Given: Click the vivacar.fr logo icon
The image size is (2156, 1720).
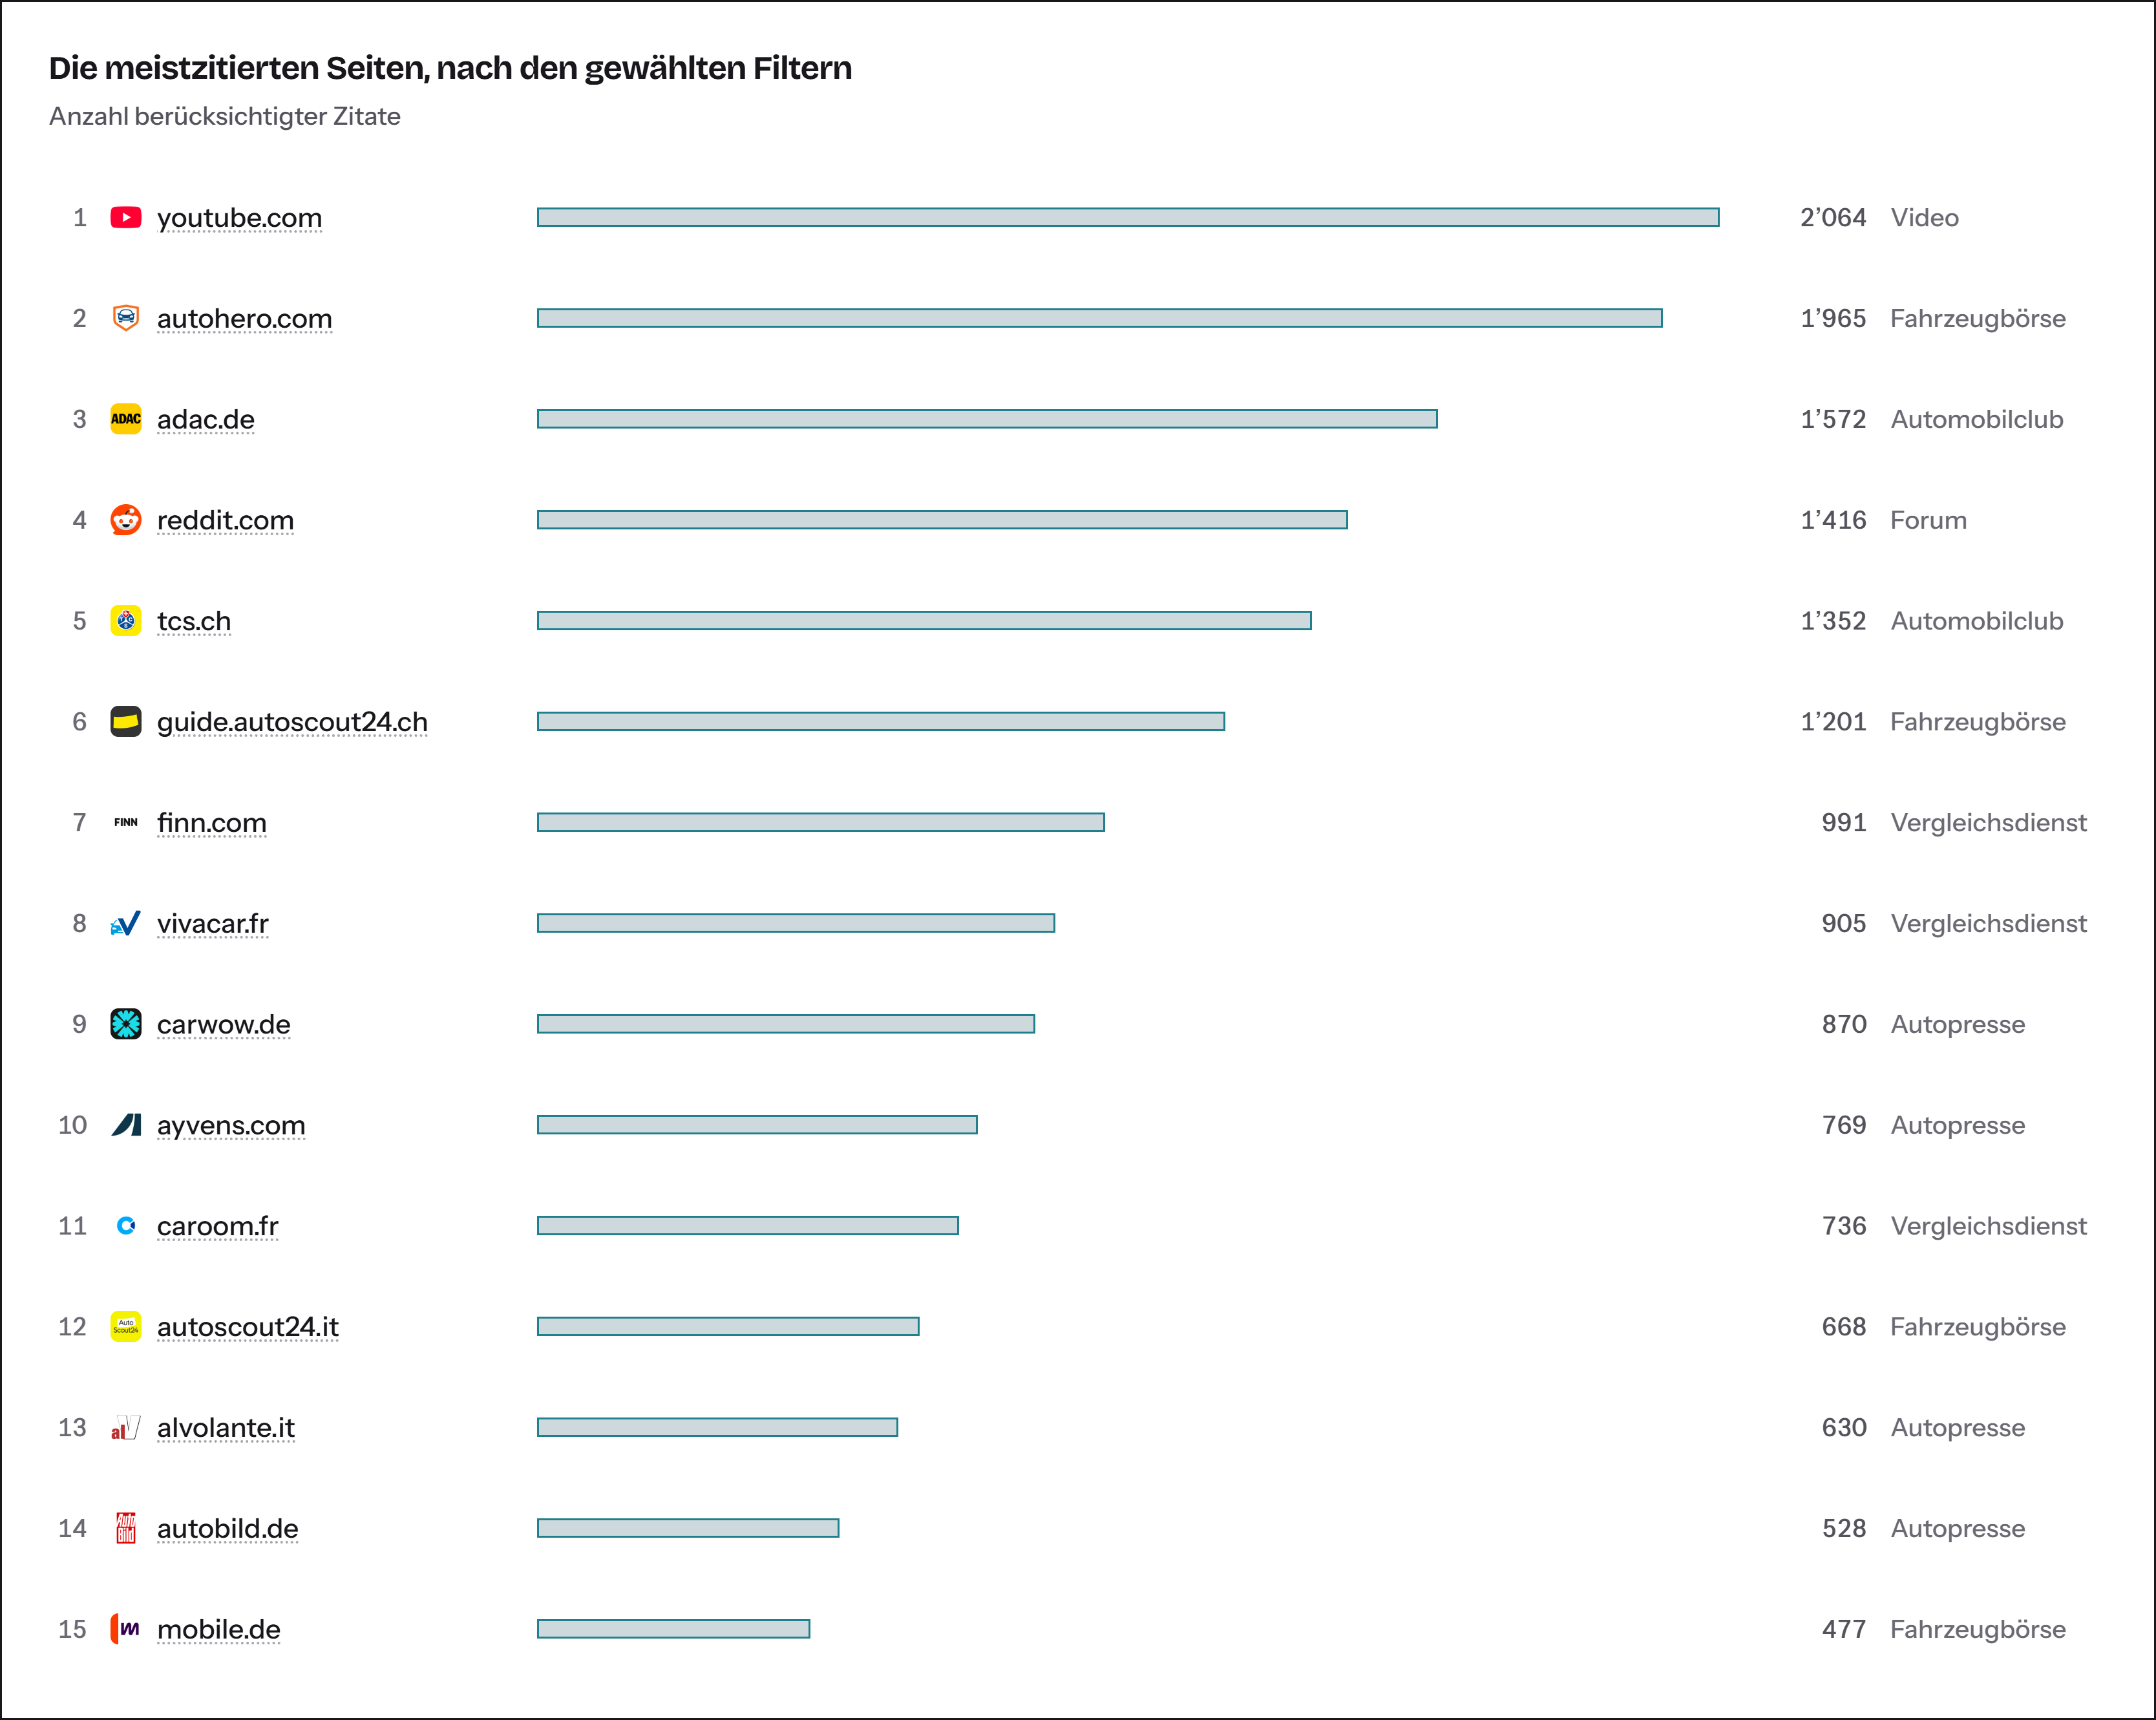Looking at the screenshot, I should (125, 923).
